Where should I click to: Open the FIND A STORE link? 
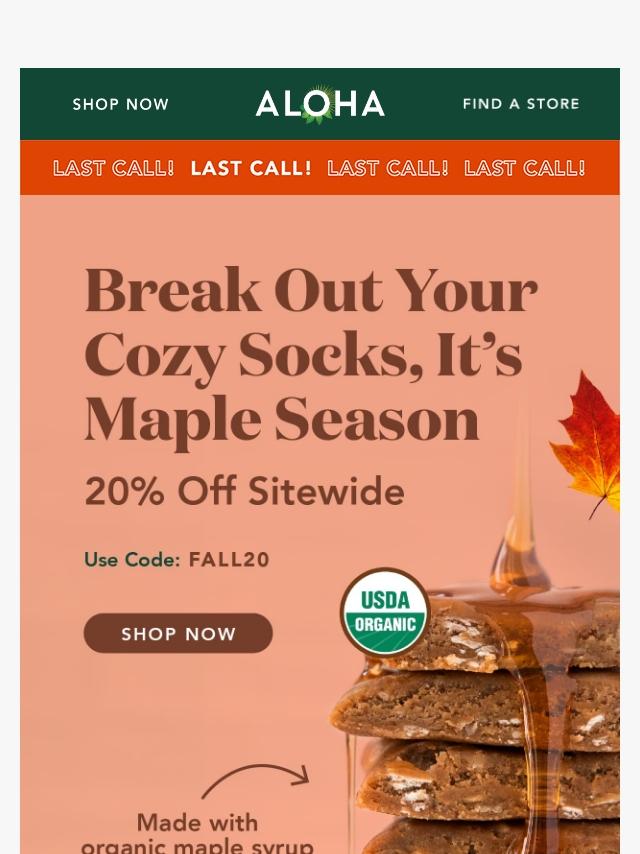pos(521,103)
